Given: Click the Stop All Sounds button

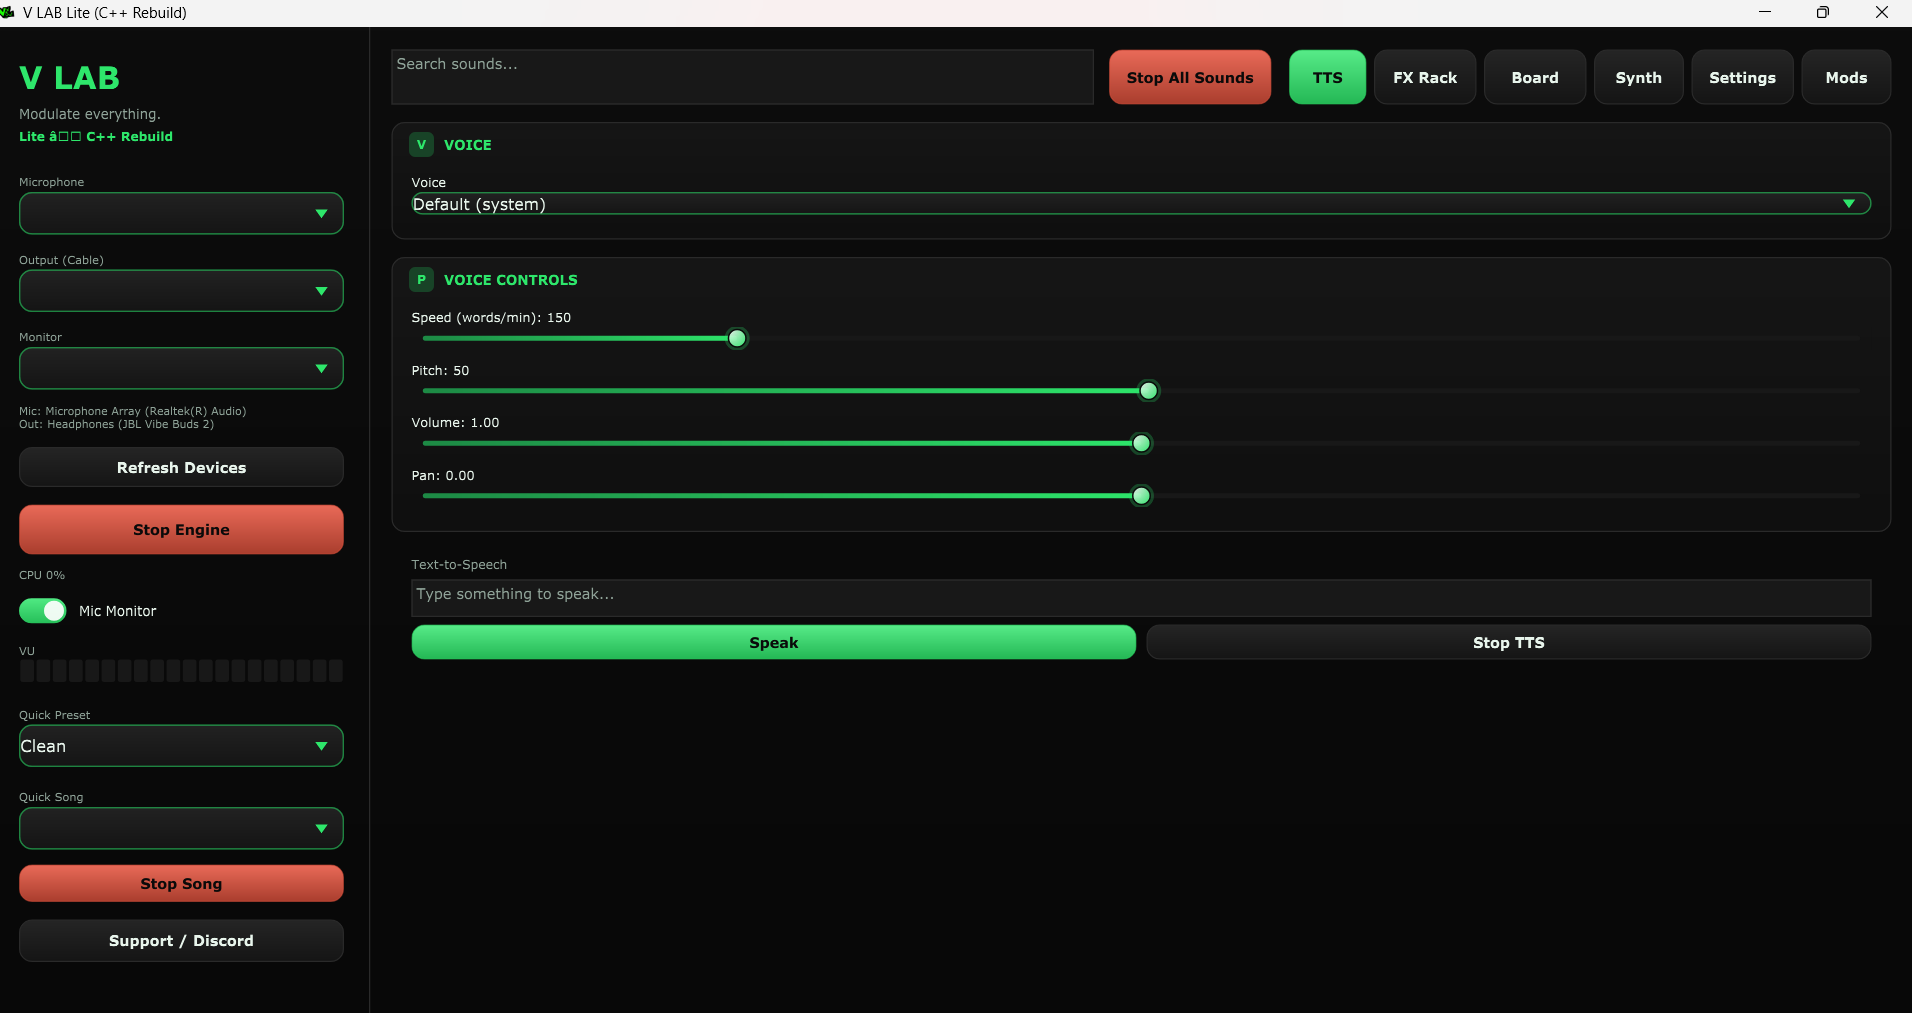Looking at the screenshot, I should click(1190, 77).
